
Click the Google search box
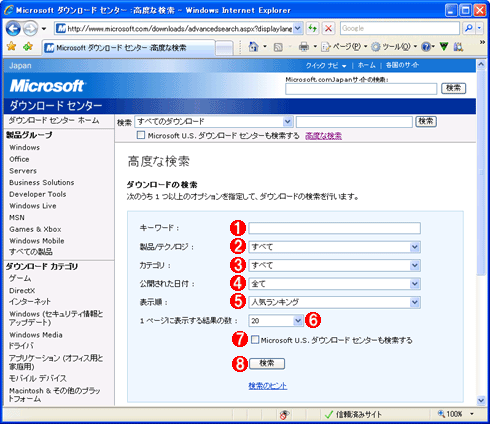tap(400, 28)
